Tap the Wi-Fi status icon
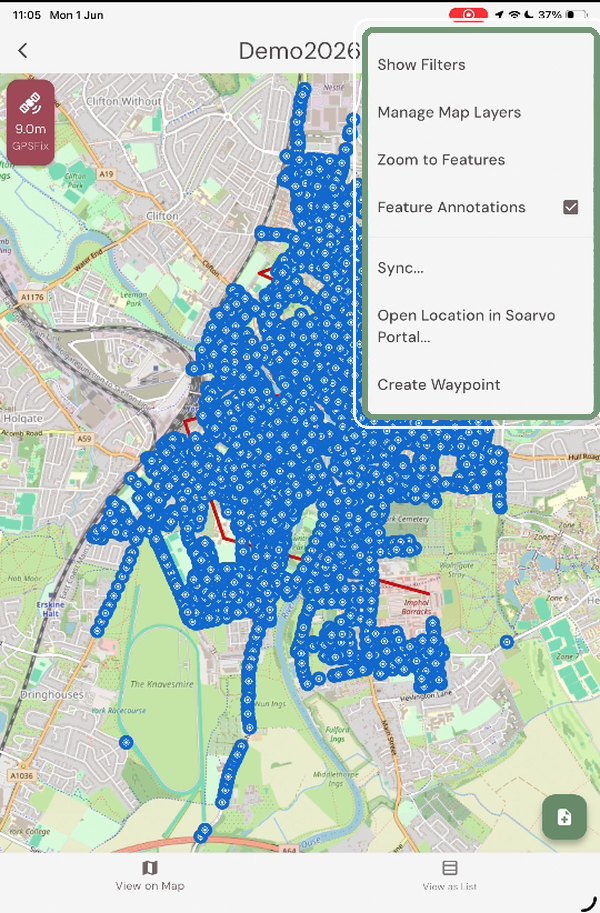The image size is (600, 913). click(514, 15)
